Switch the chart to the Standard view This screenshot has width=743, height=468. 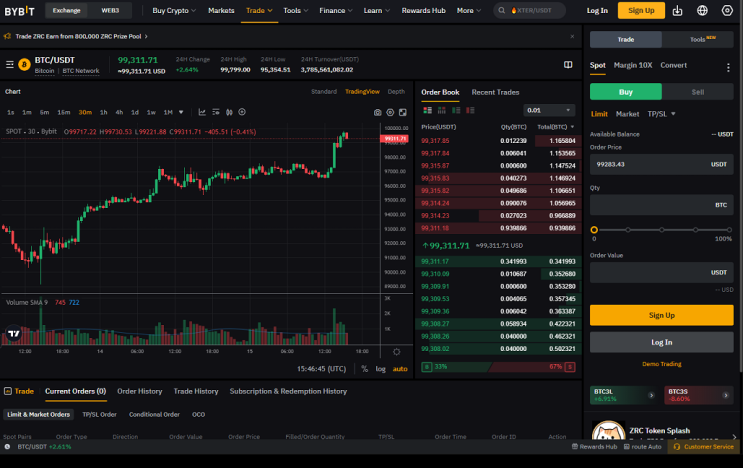pos(324,91)
